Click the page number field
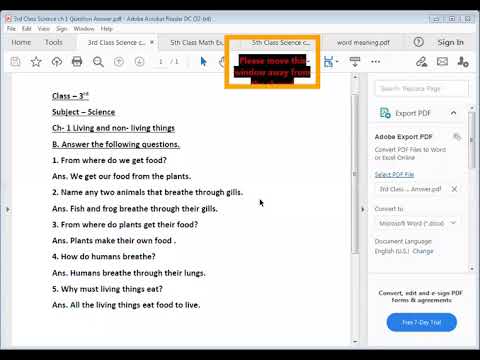This screenshot has height=360, width=480. point(161,62)
